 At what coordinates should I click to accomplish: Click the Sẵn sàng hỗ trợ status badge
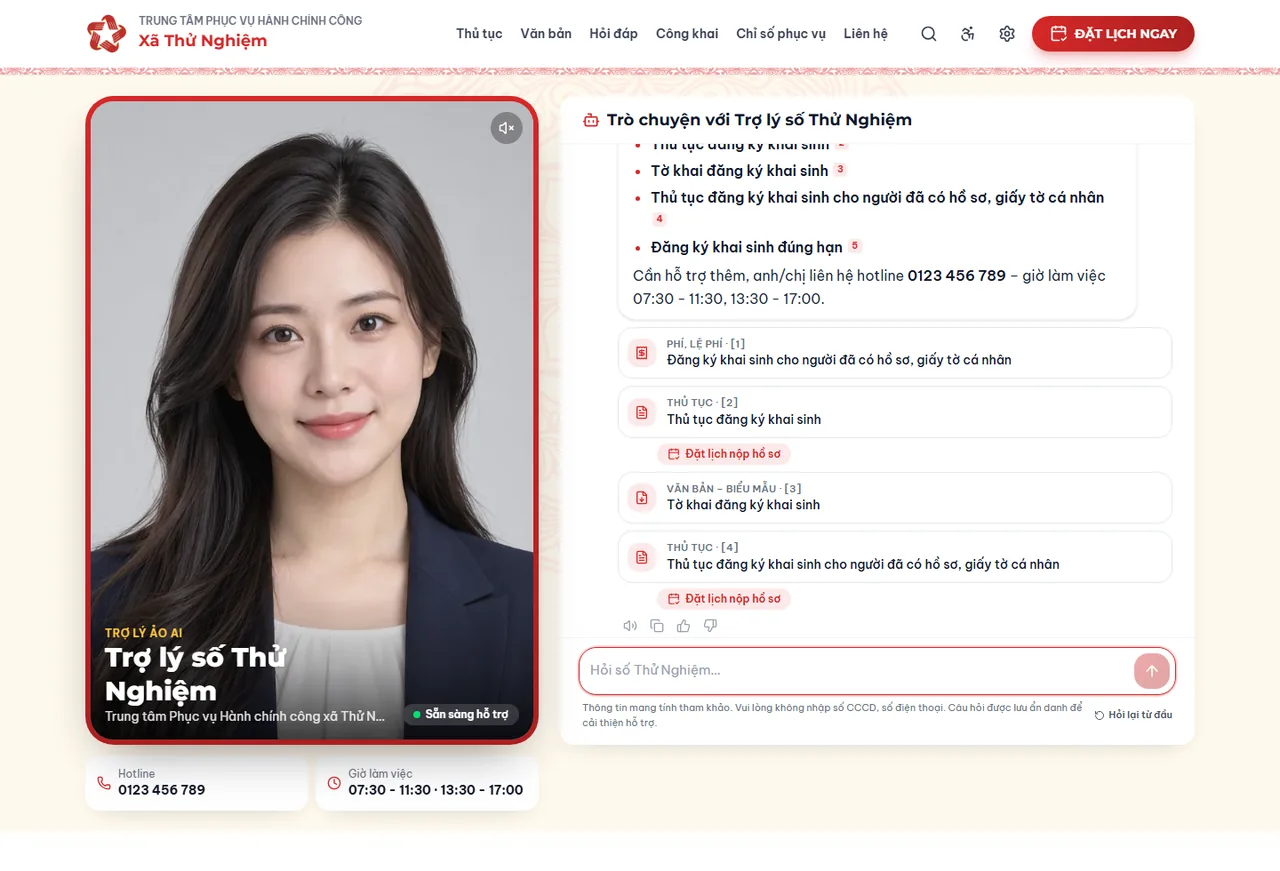click(x=461, y=714)
